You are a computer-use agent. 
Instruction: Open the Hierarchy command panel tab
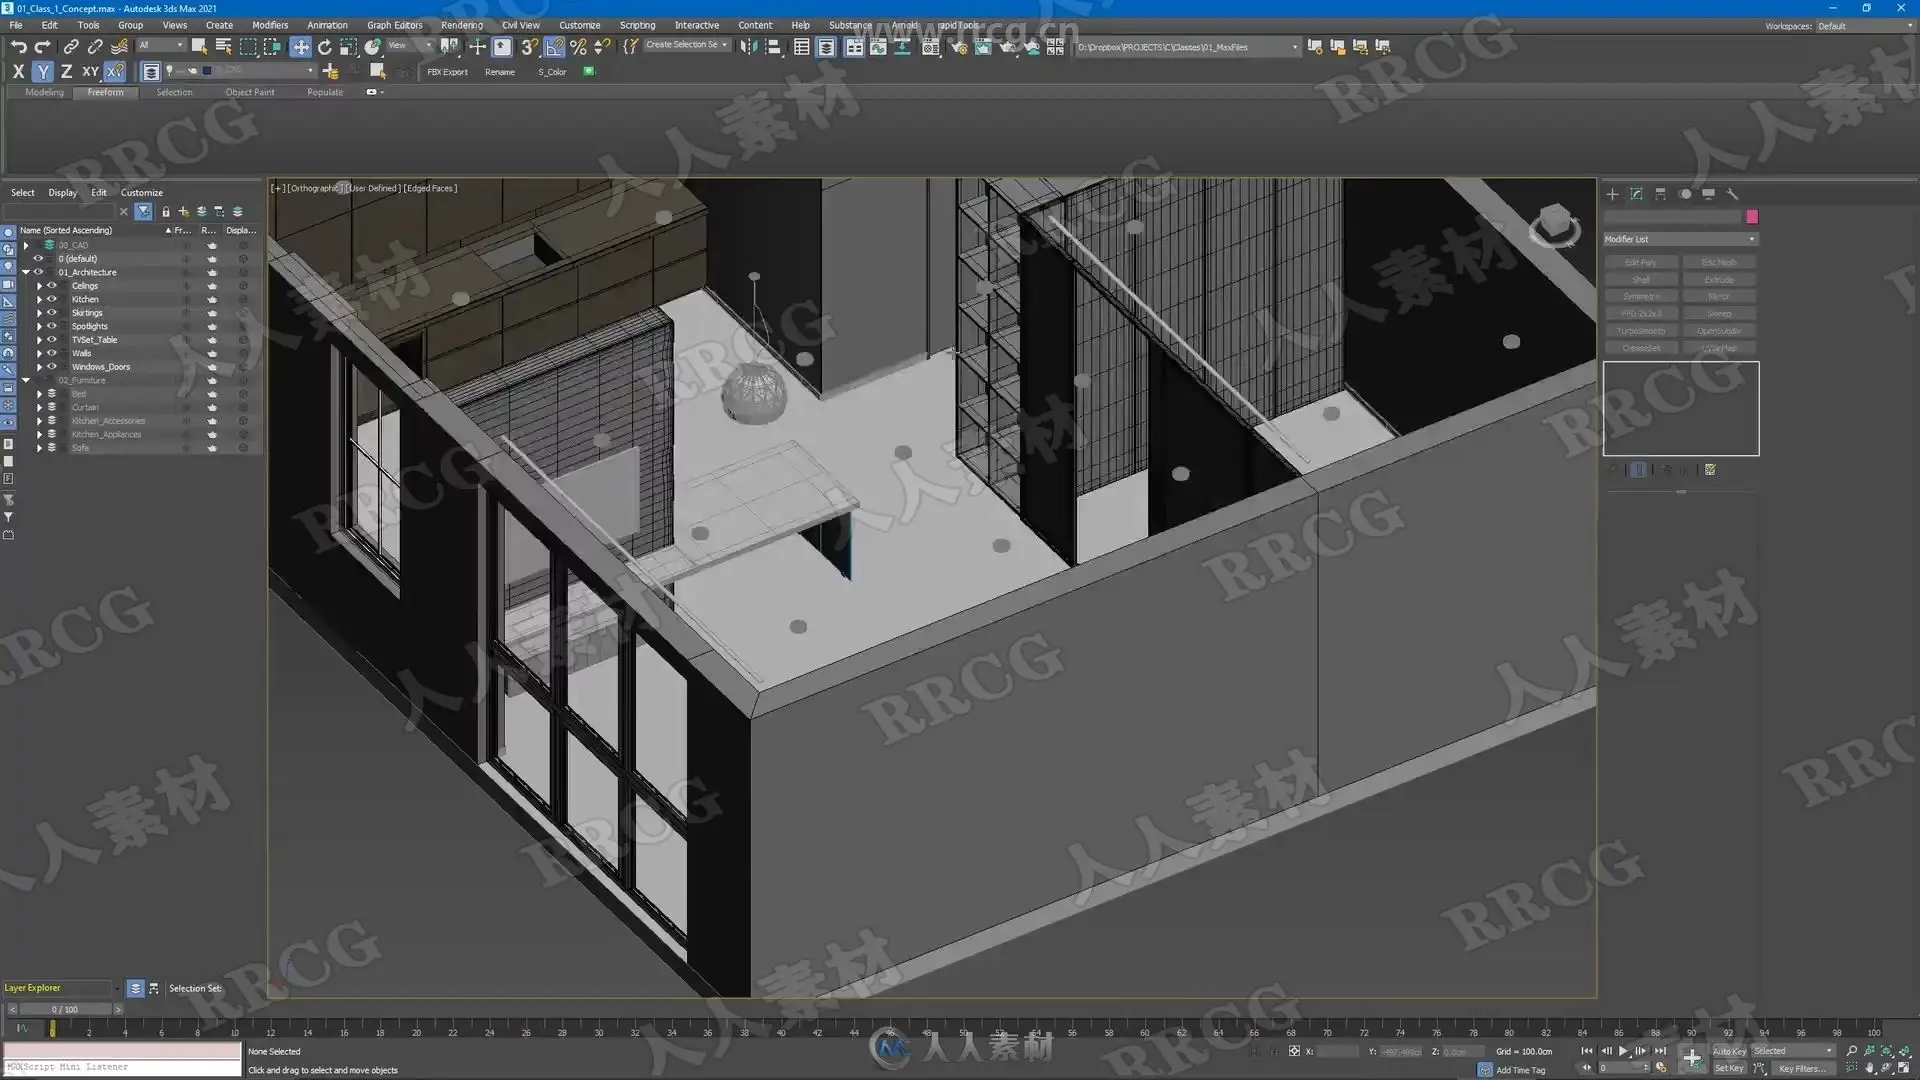pos(1660,194)
